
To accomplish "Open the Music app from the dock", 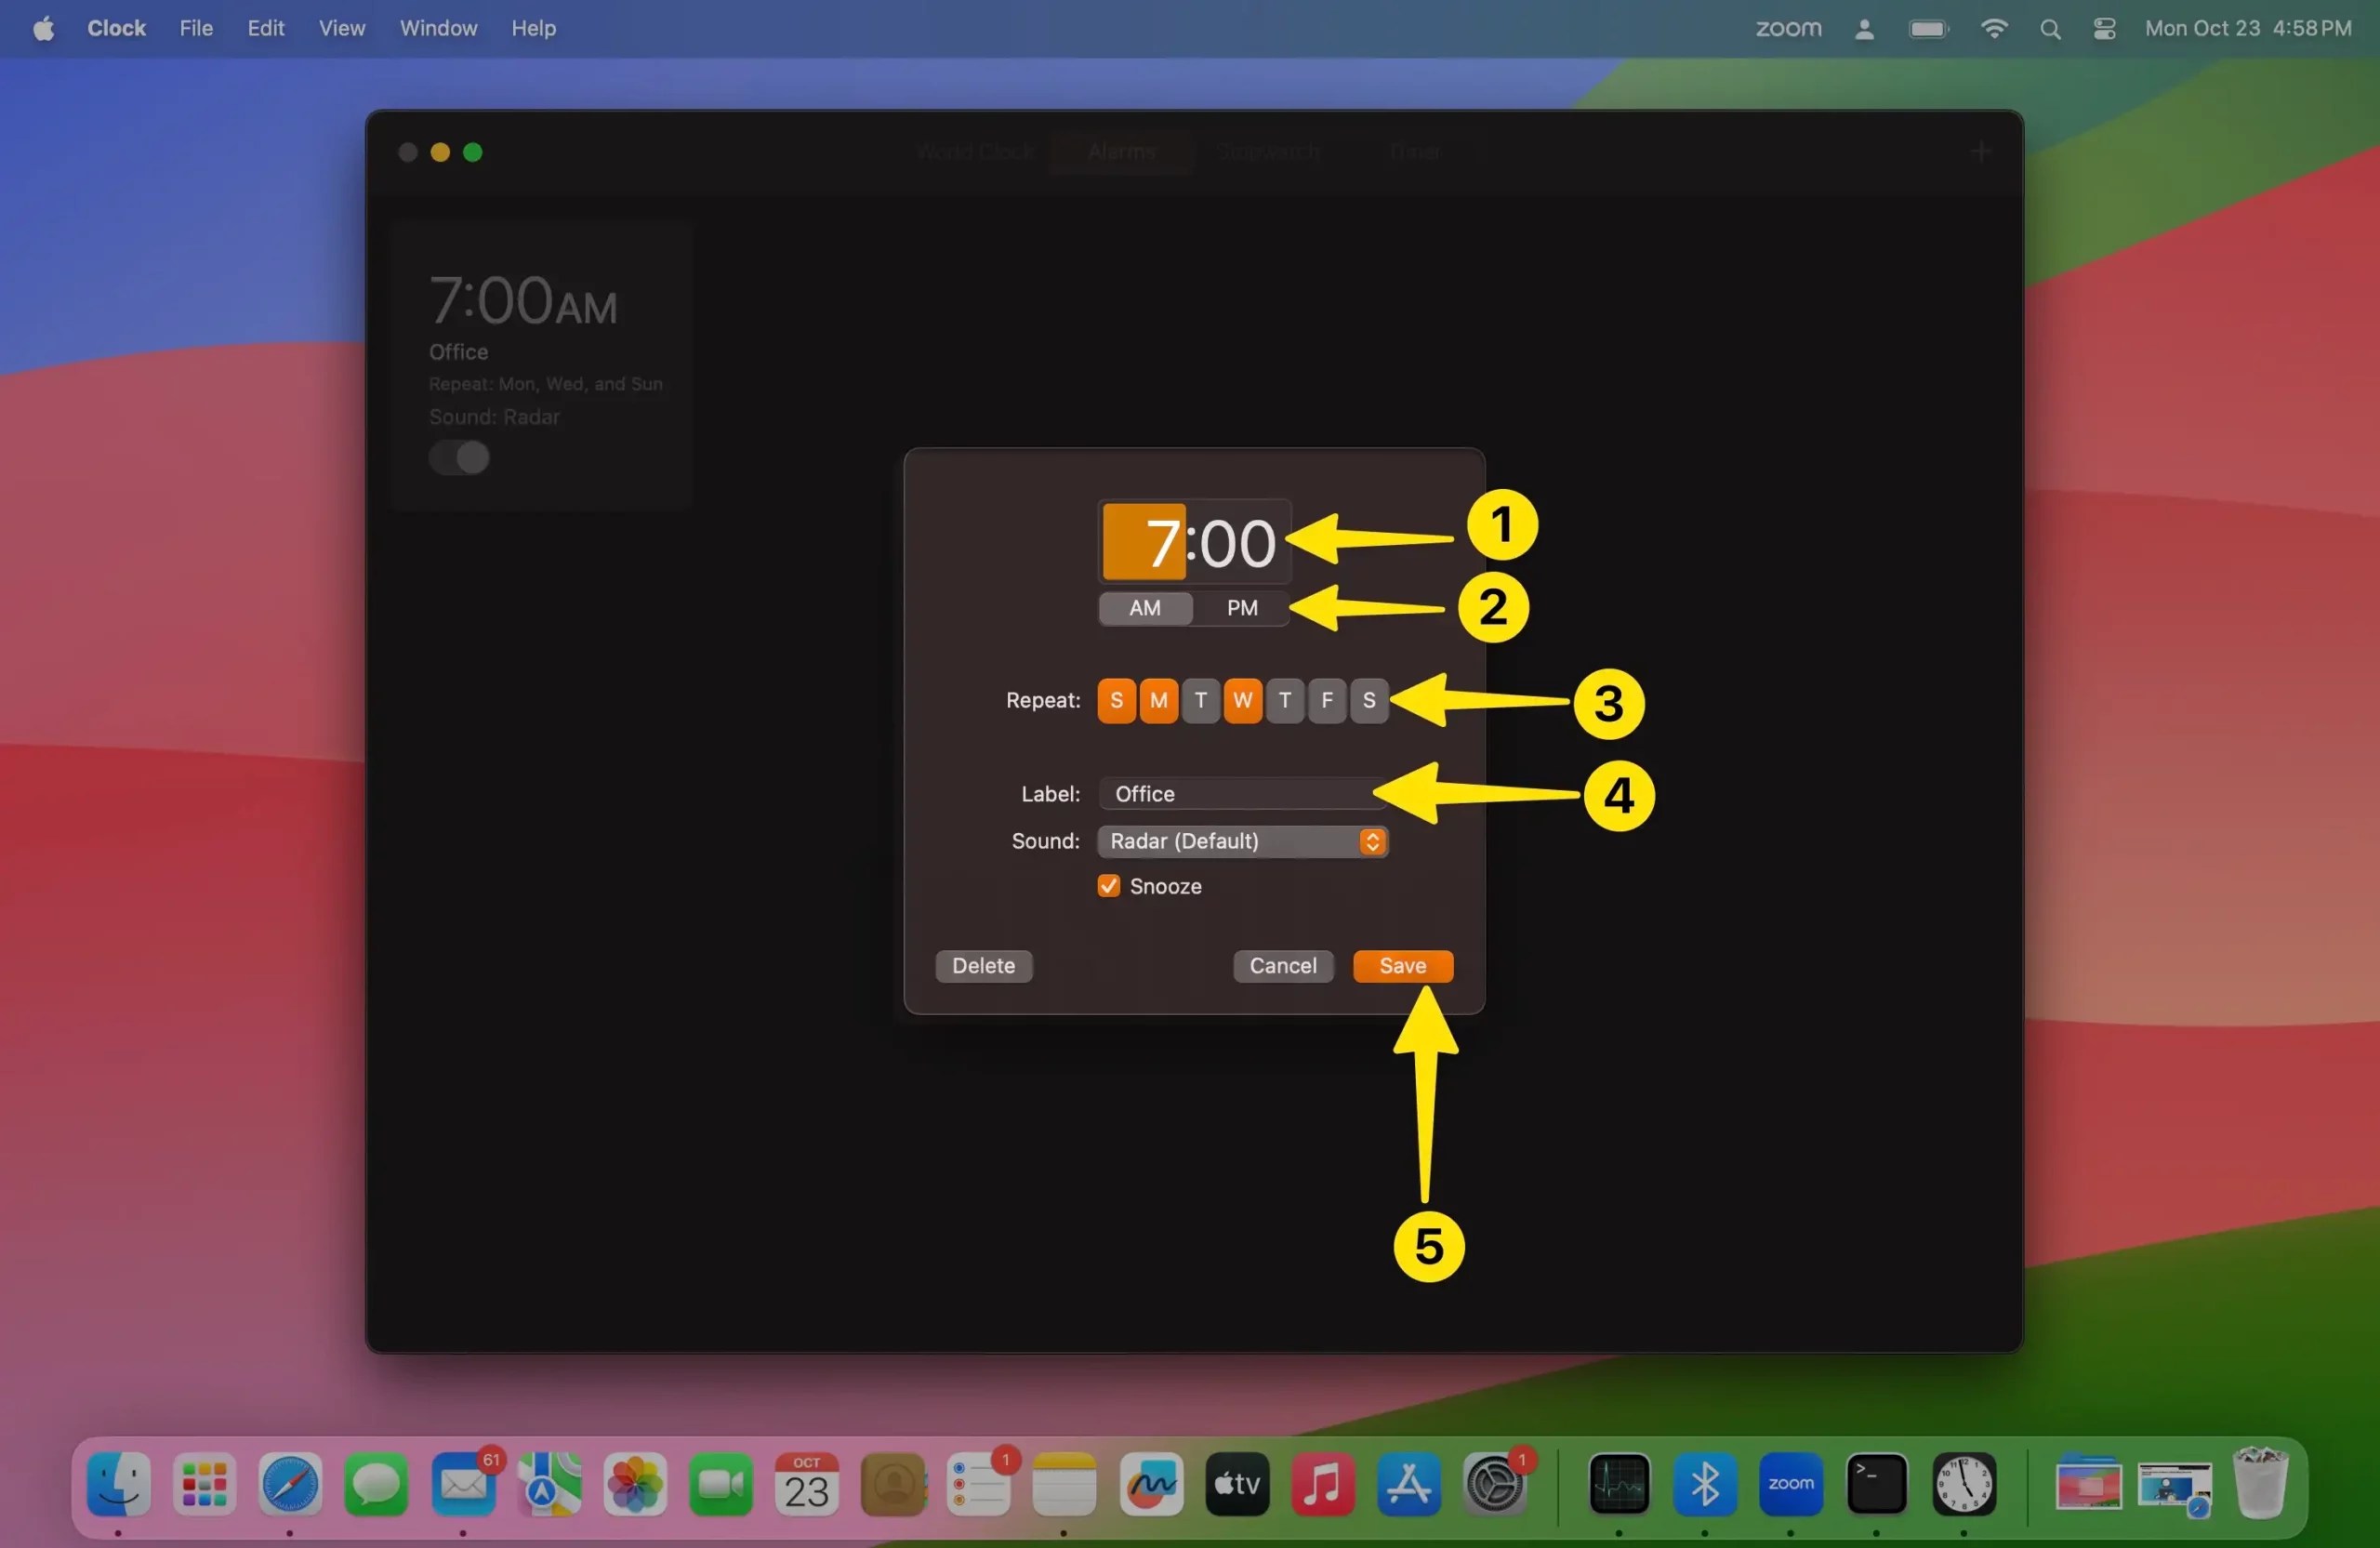I will pos(1322,1485).
